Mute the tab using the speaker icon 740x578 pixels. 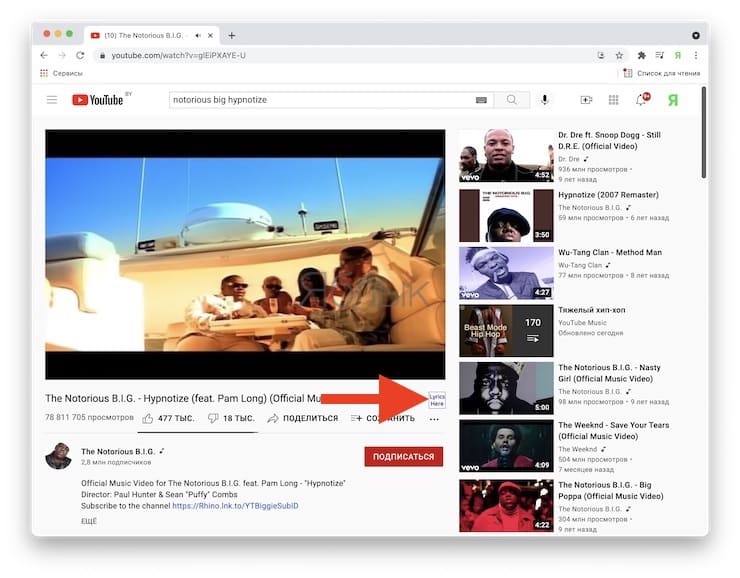[x=198, y=35]
